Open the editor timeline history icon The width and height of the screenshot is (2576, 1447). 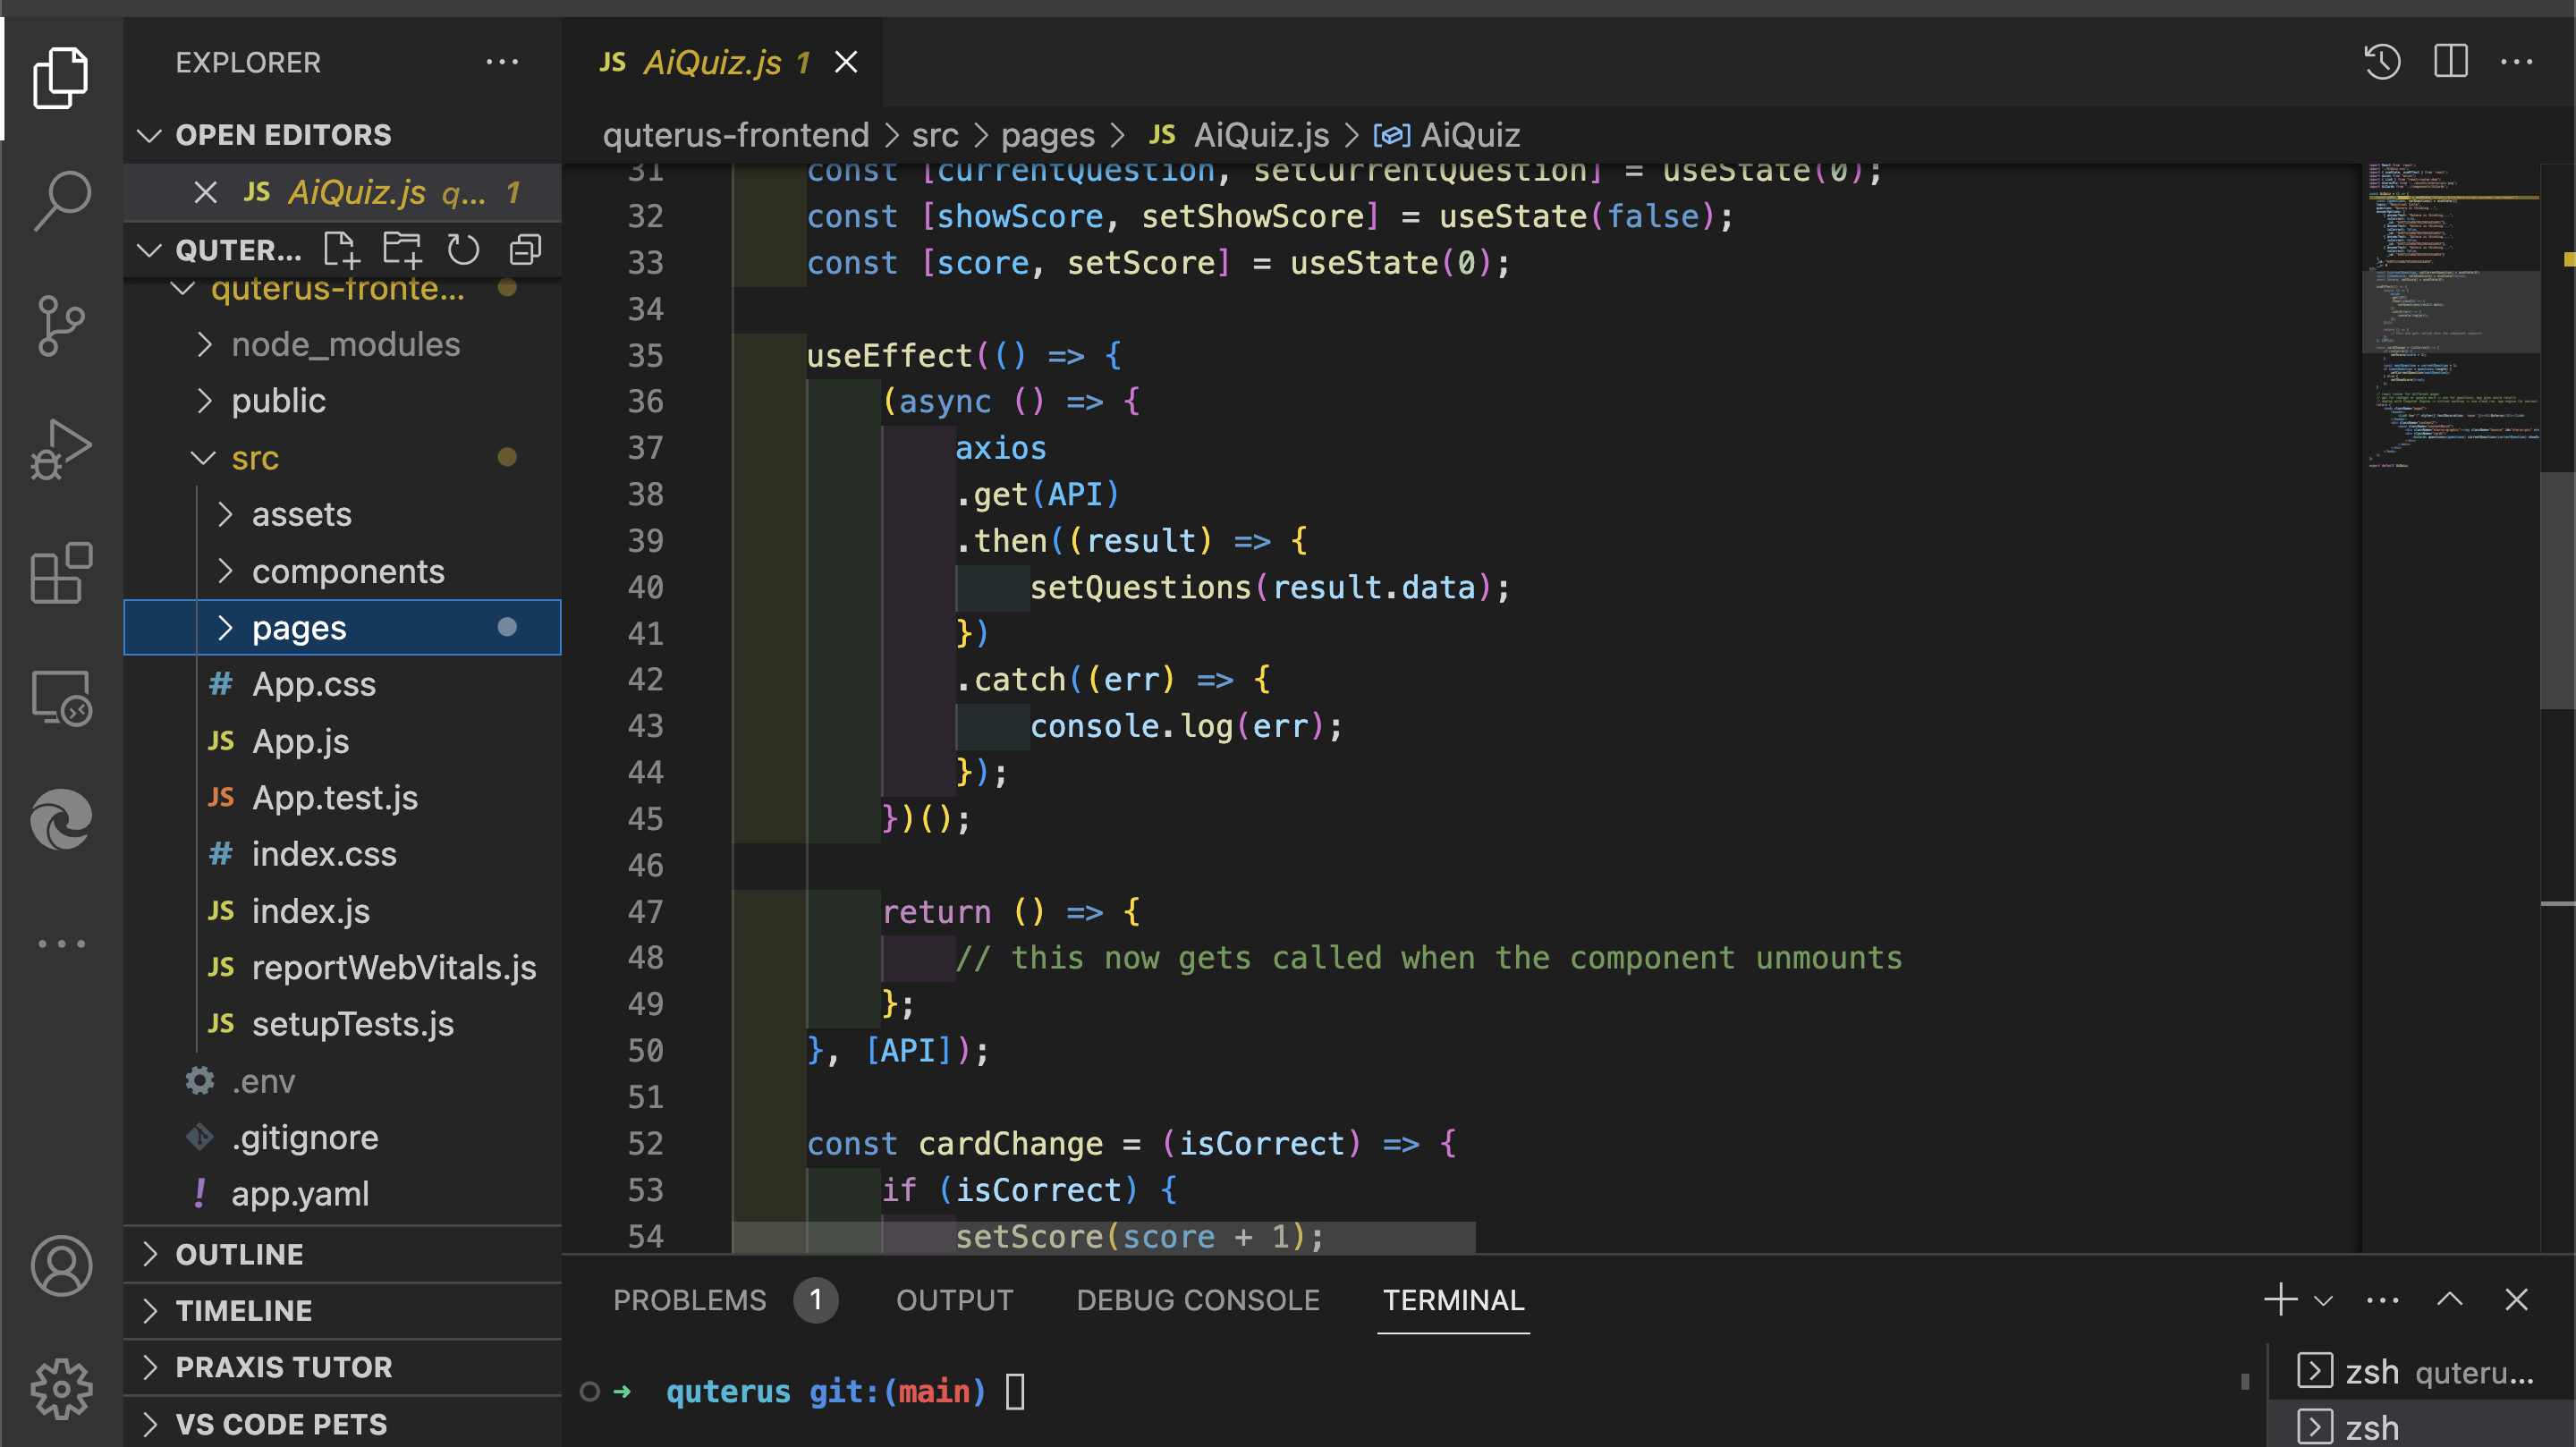[2382, 62]
